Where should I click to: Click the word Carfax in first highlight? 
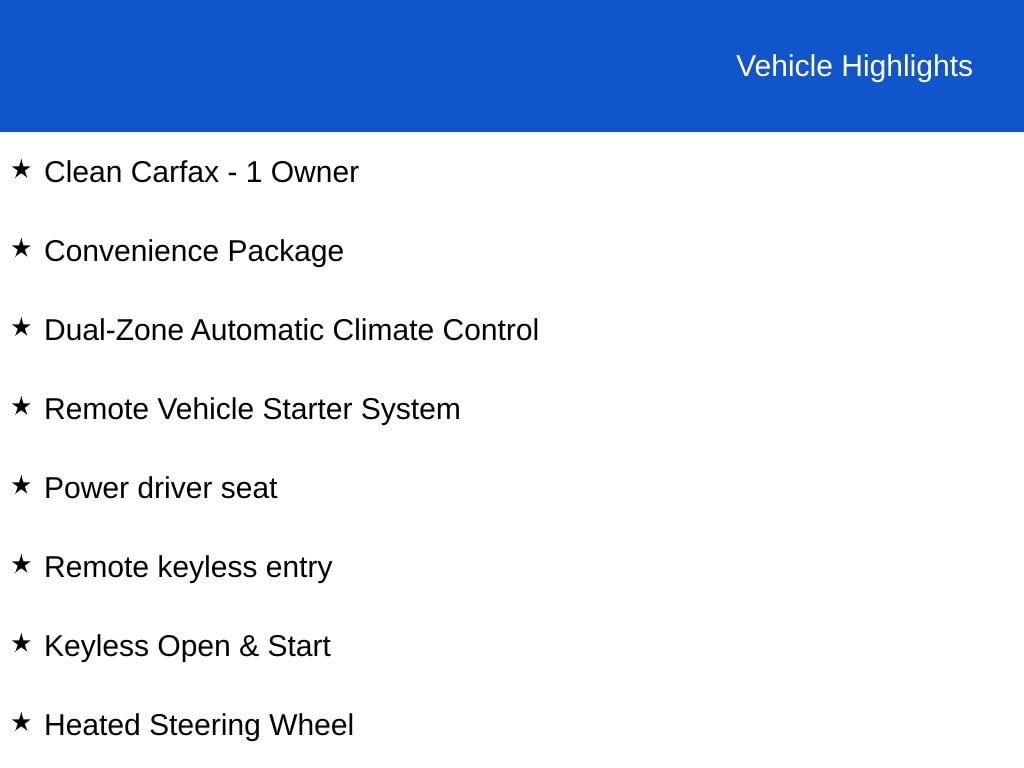[176, 172]
